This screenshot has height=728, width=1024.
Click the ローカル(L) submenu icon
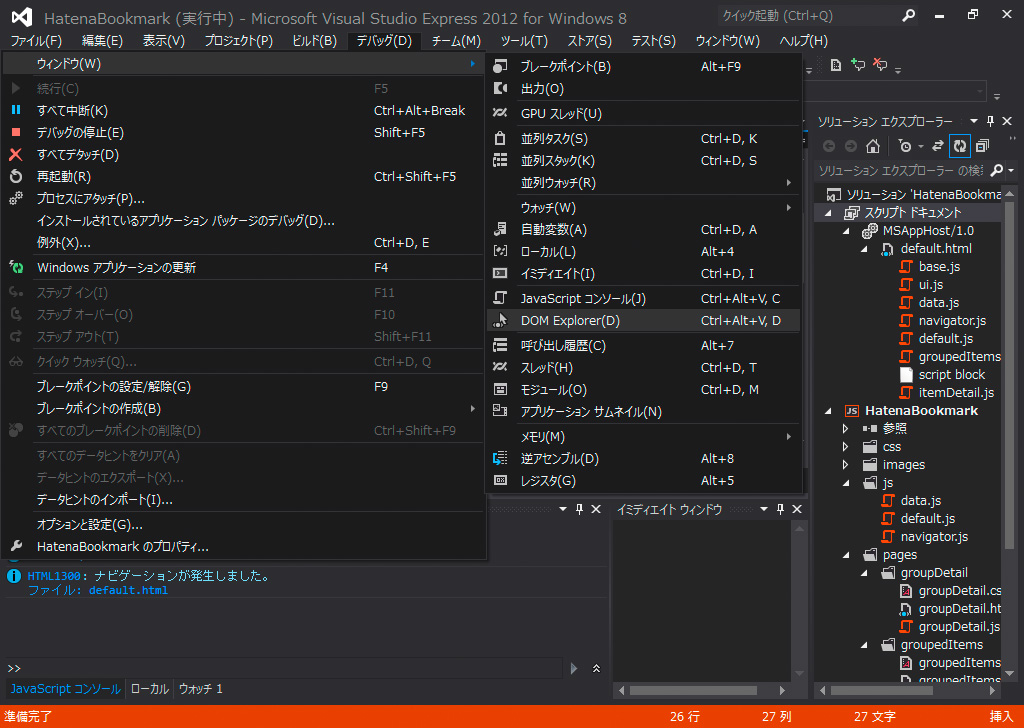[500, 251]
